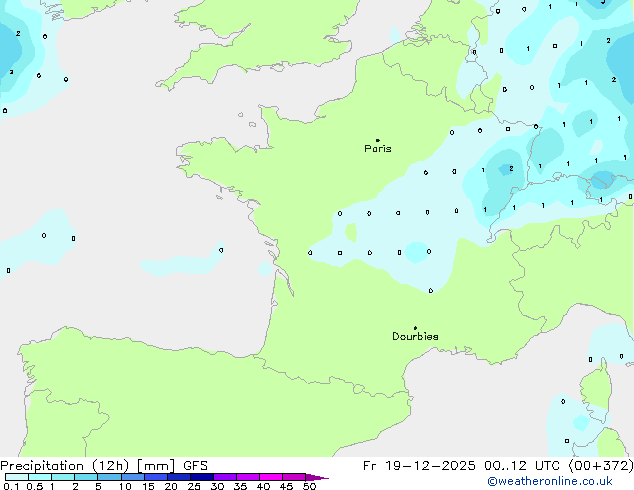Open the weatheronline.co.uk copyright link
Screen dimensions: 634x490
coord(550,481)
